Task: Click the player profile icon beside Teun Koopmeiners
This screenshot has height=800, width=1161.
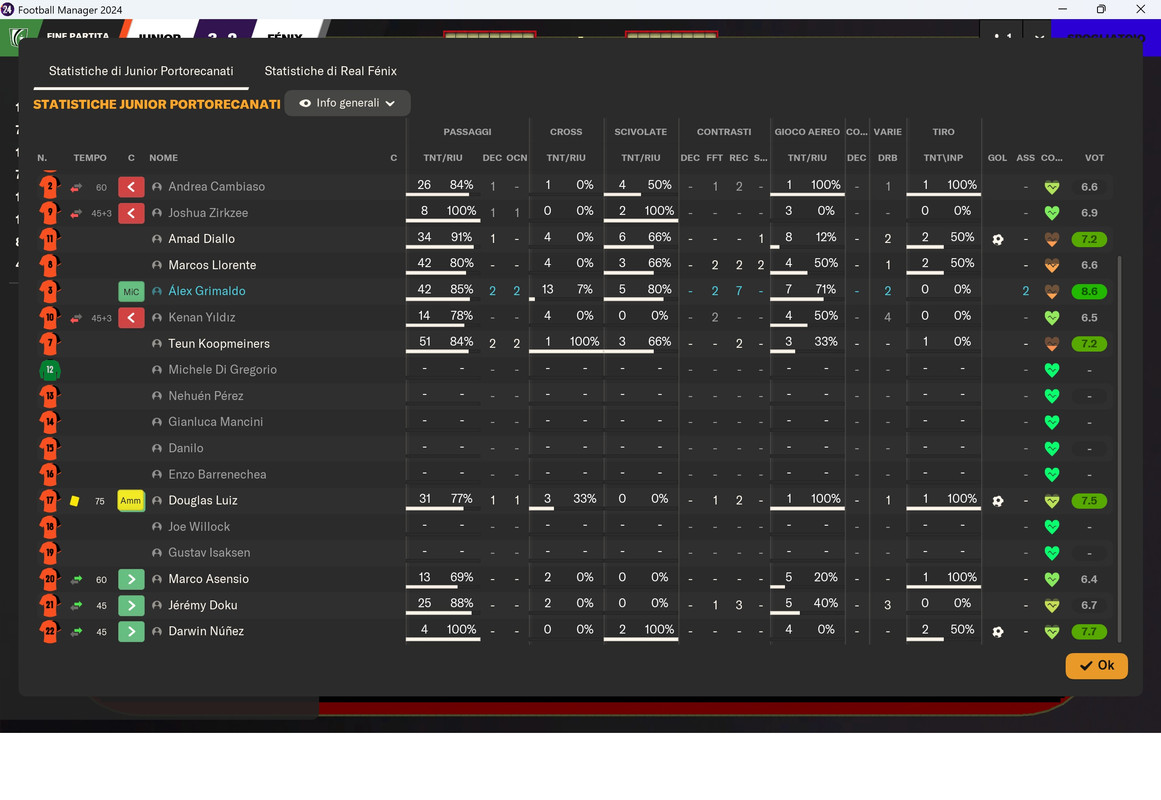Action: click(x=157, y=344)
